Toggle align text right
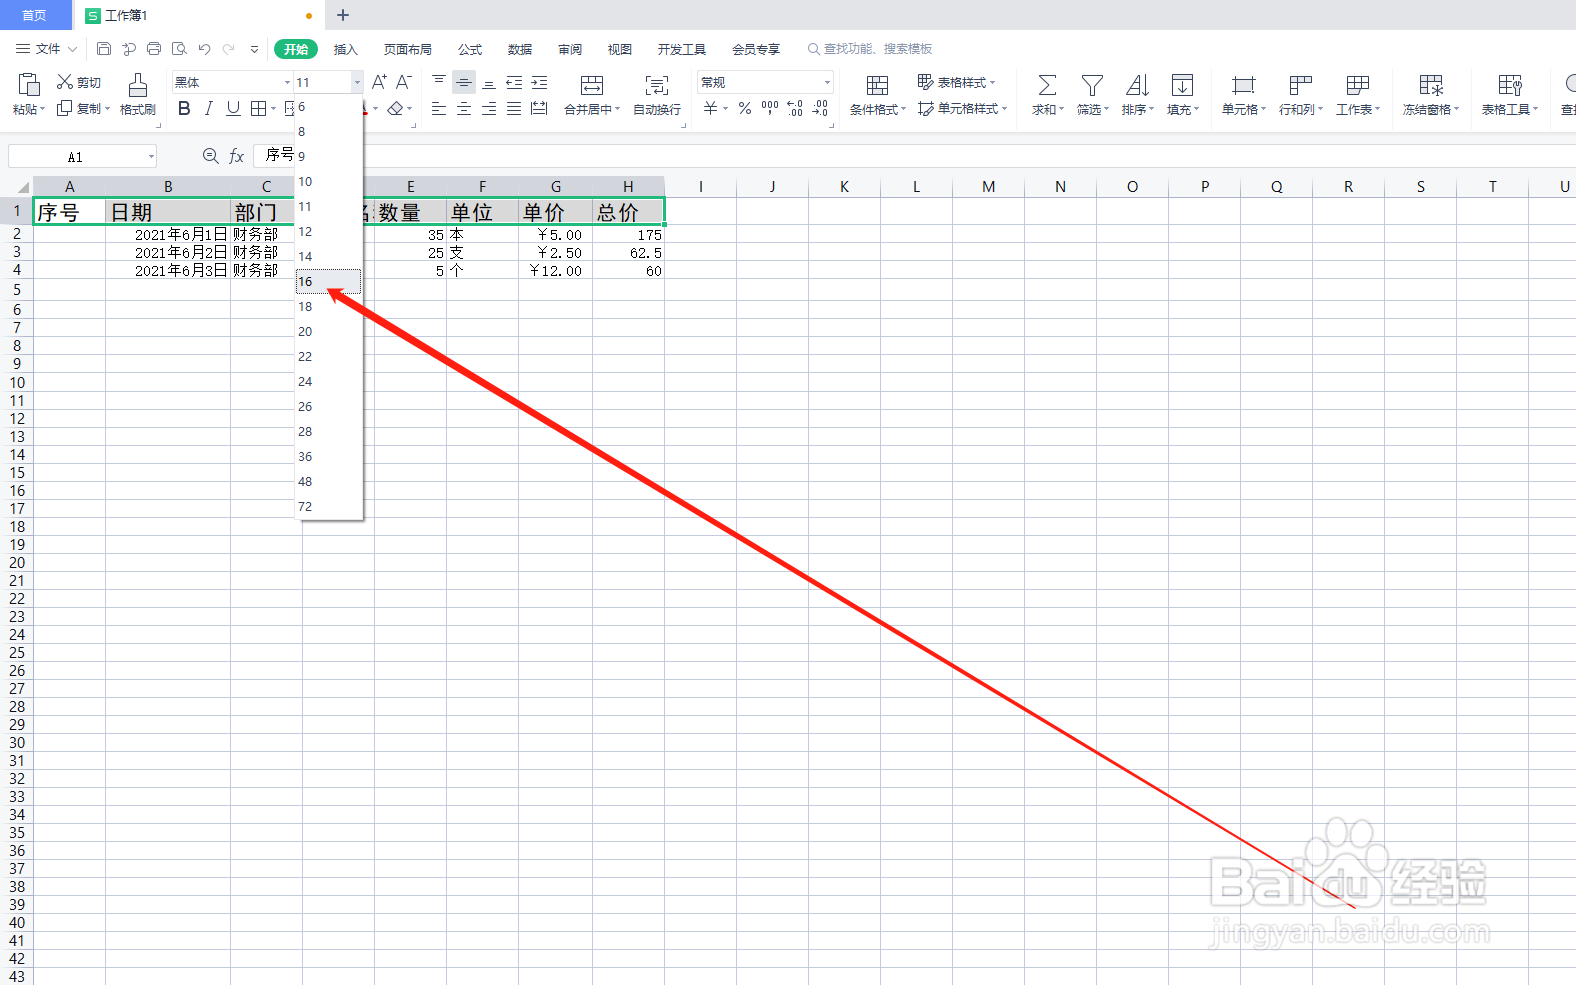Screen dimensions: 1576x985 (489, 108)
